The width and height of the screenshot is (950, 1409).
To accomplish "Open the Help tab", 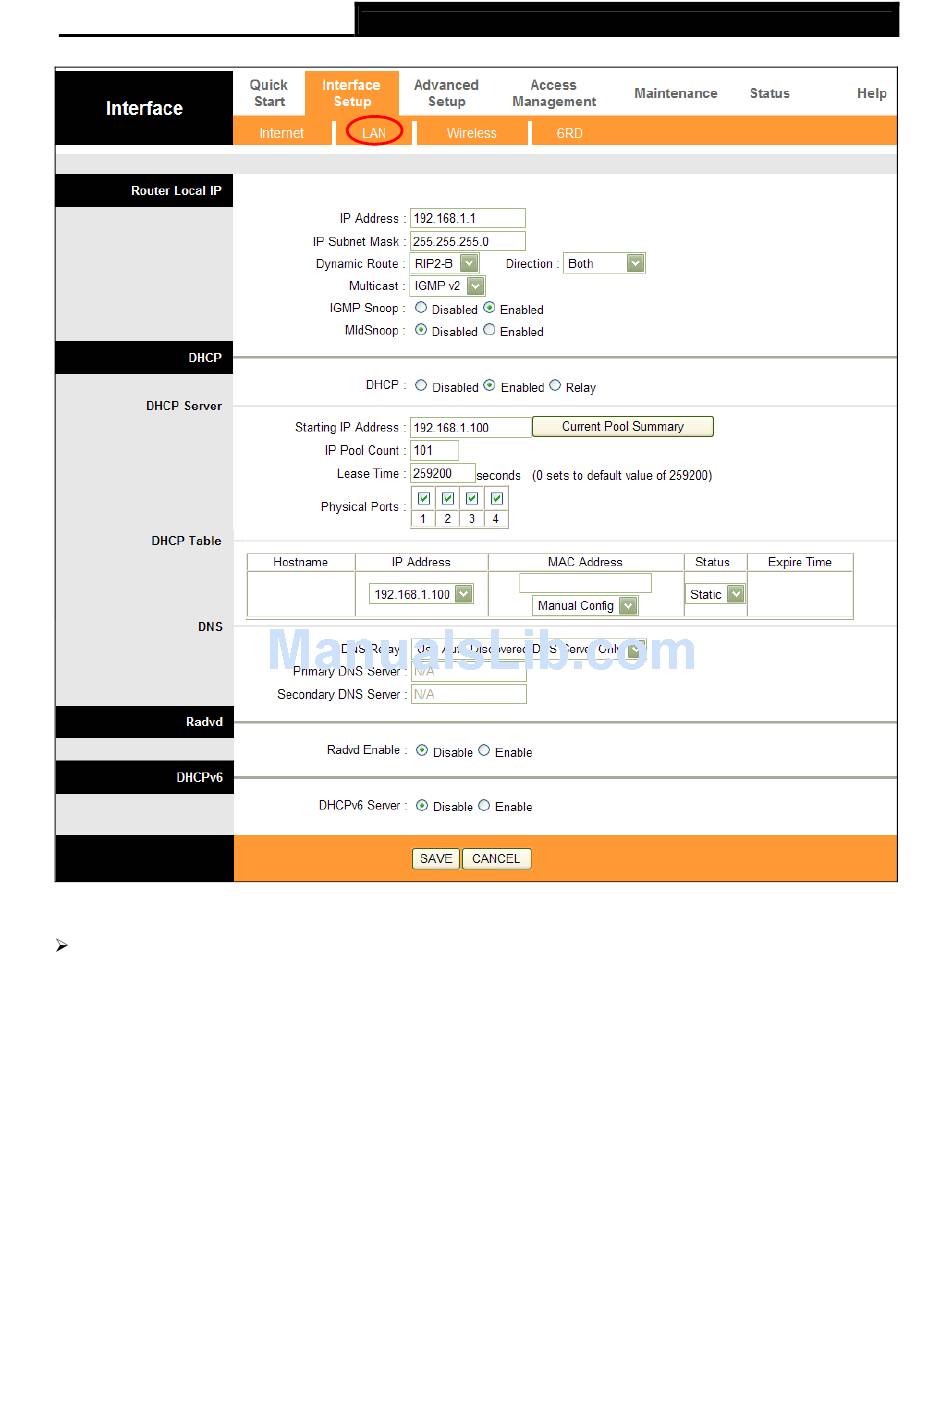I will pos(872,93).
